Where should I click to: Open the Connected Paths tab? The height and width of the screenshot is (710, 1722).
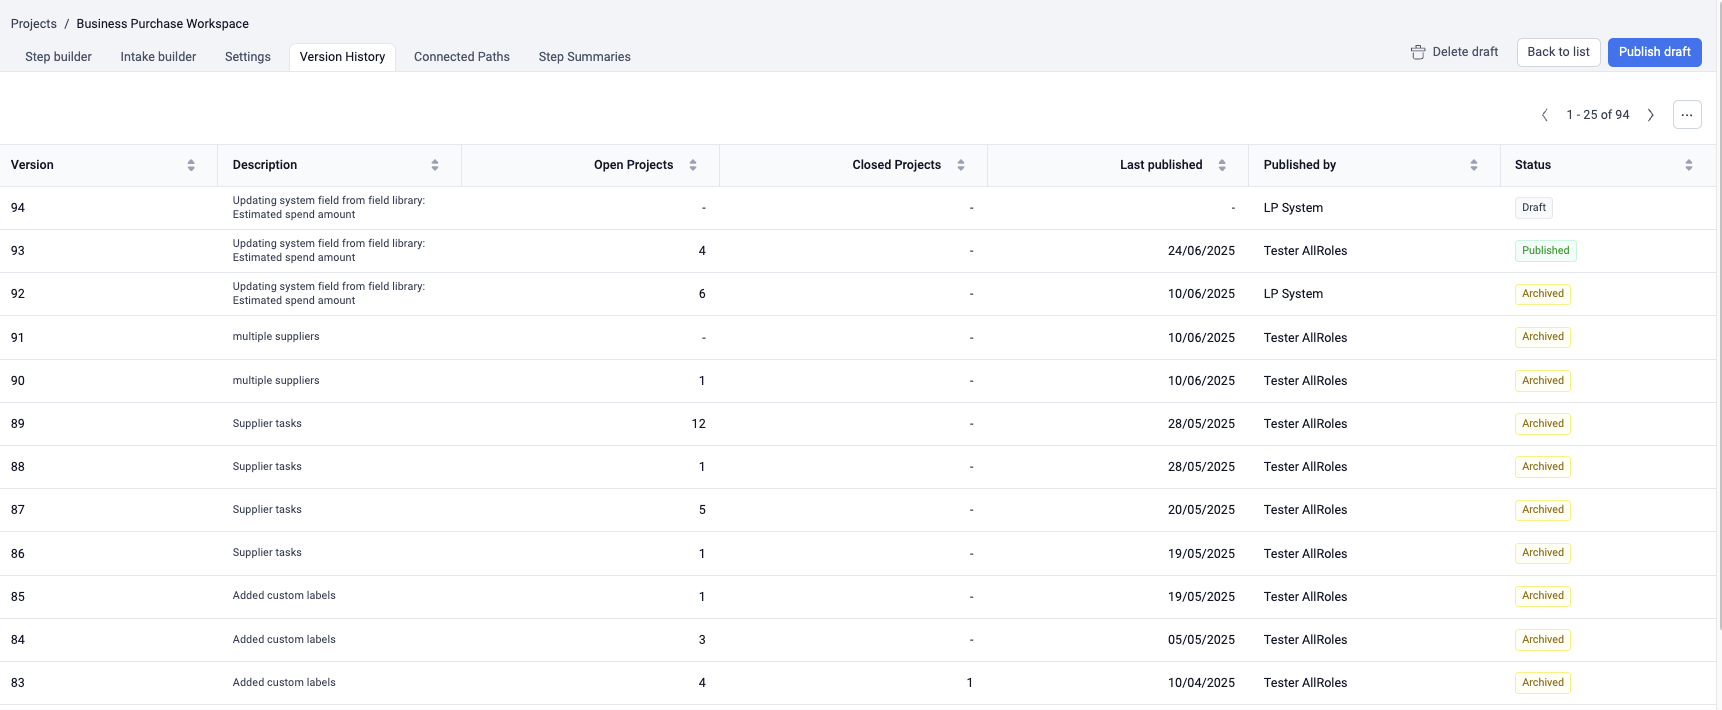(x=461, y=57)
